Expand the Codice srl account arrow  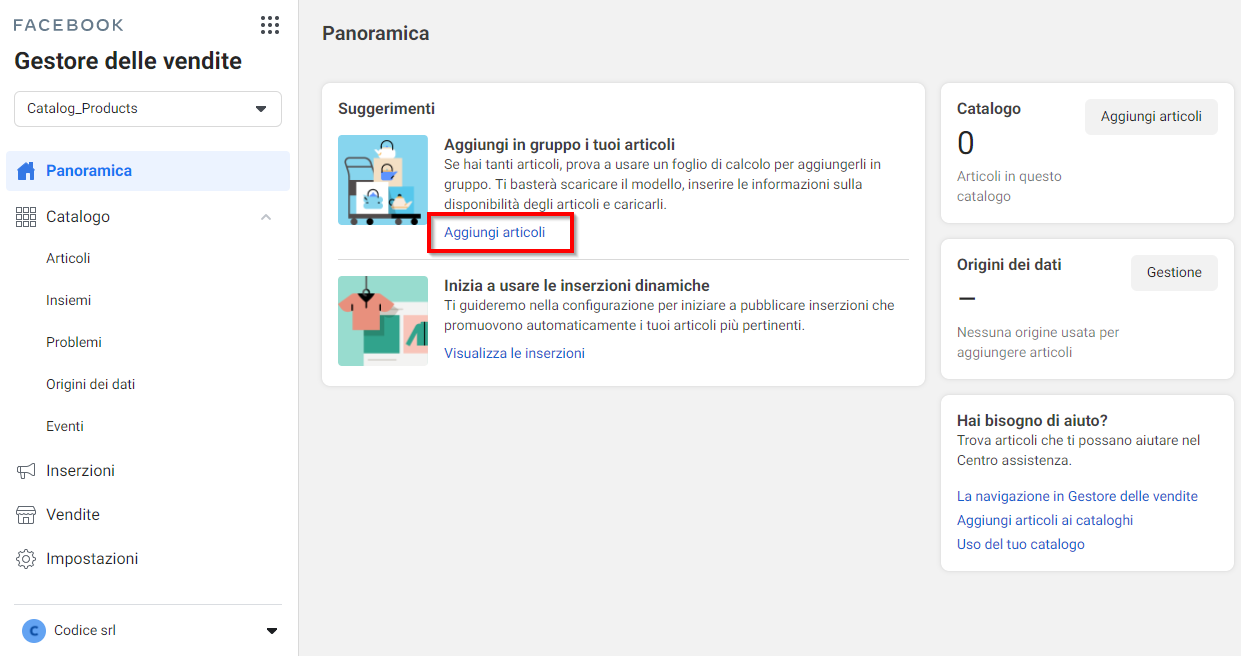click(x=271, y=631)
